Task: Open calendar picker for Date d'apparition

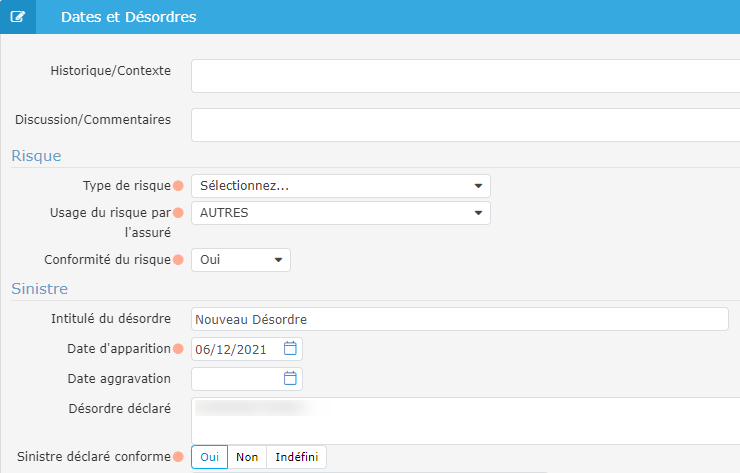Action: click(x=290, y=349)
